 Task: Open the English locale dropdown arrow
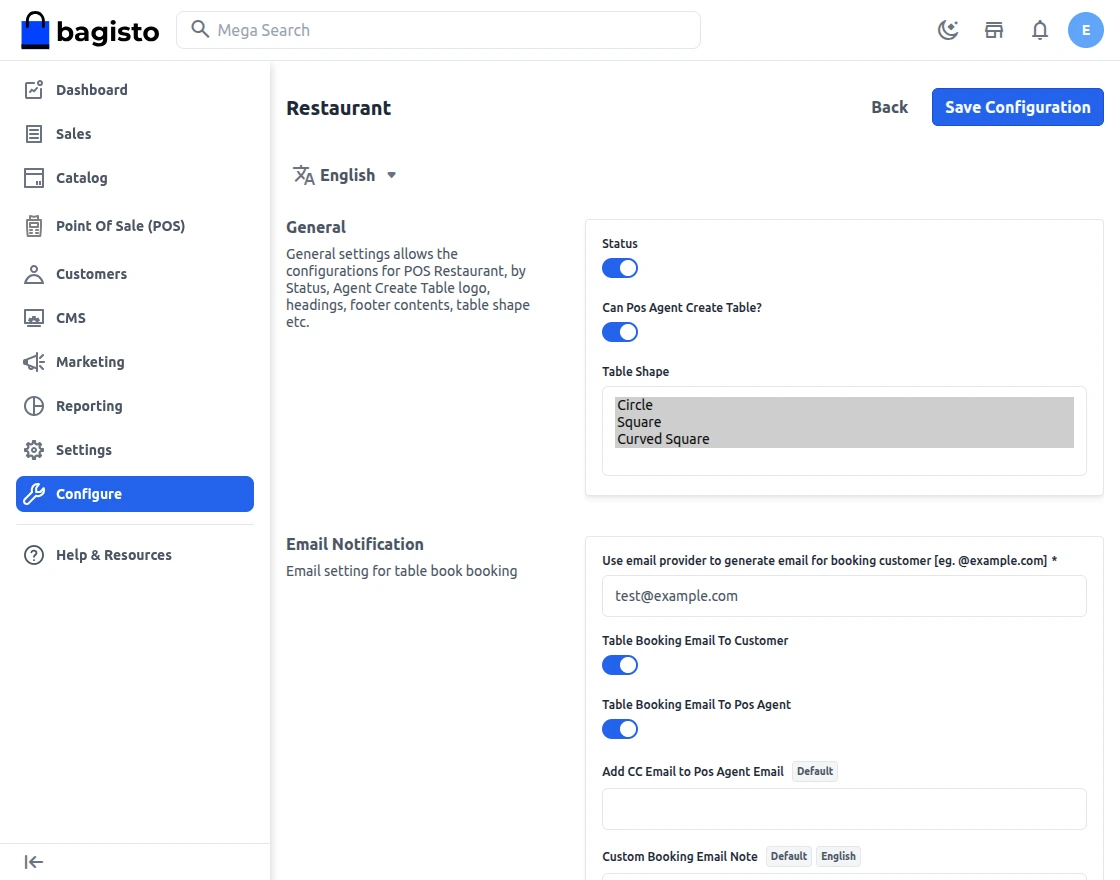click(391, 175)
